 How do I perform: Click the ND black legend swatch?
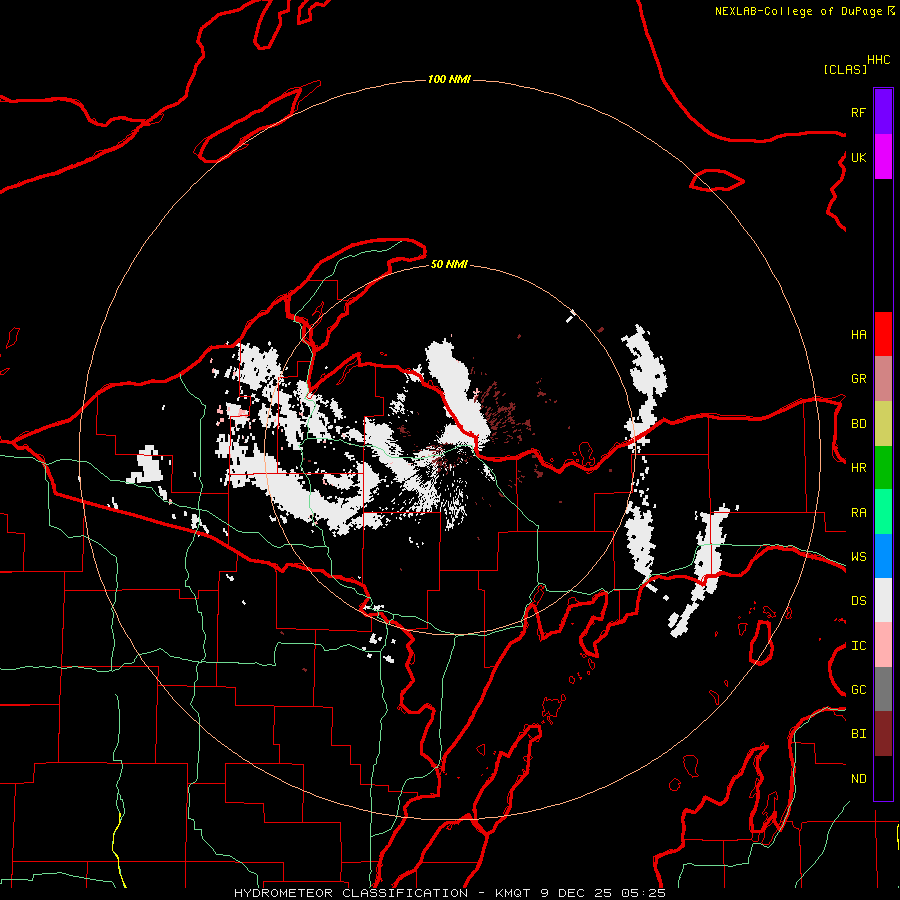[x=883, y=778]
